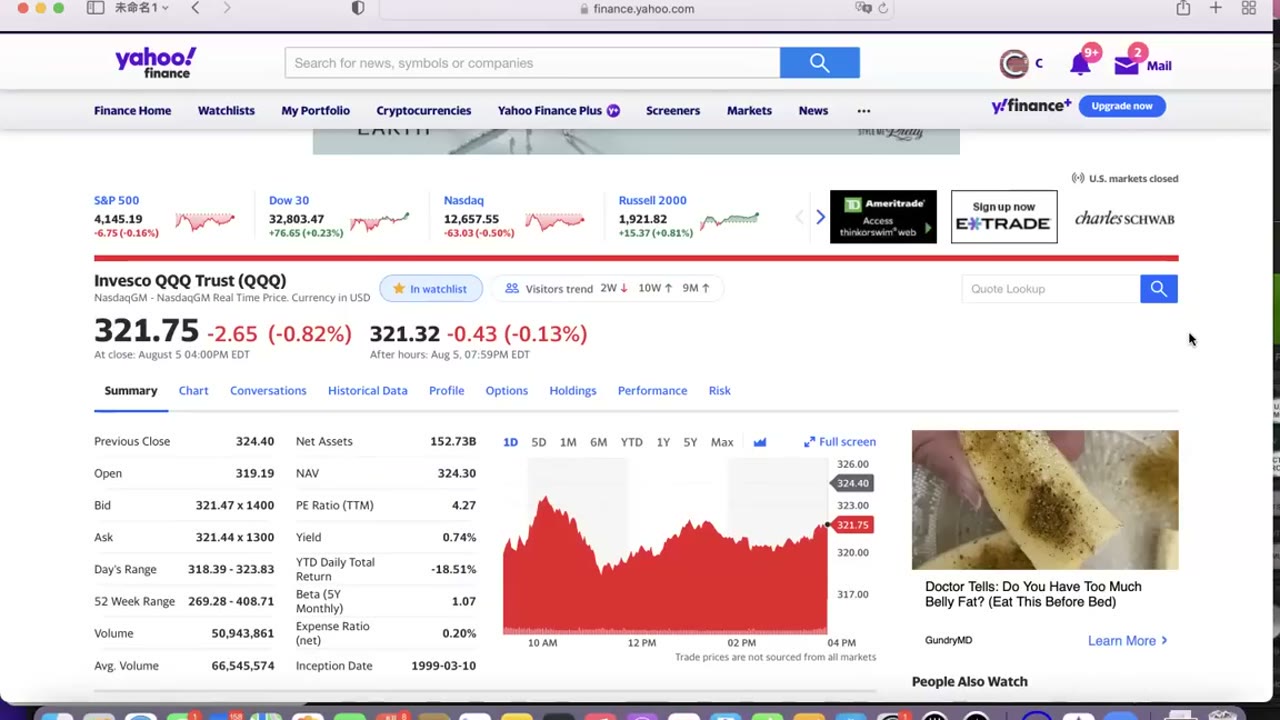Click the red intraday price chart area

665,565
